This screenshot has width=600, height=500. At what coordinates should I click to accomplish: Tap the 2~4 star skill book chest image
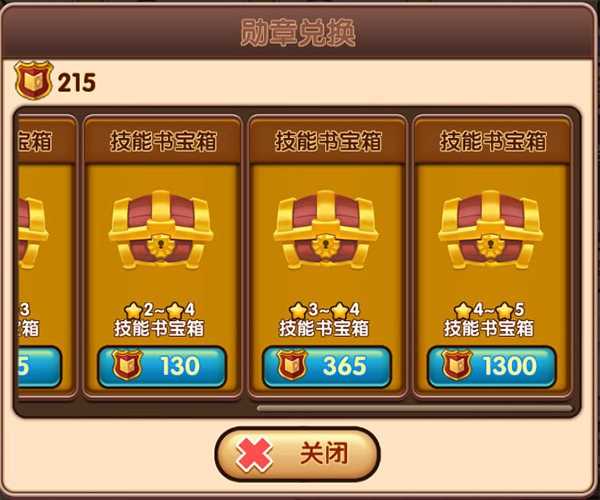(x=161, y=230)
